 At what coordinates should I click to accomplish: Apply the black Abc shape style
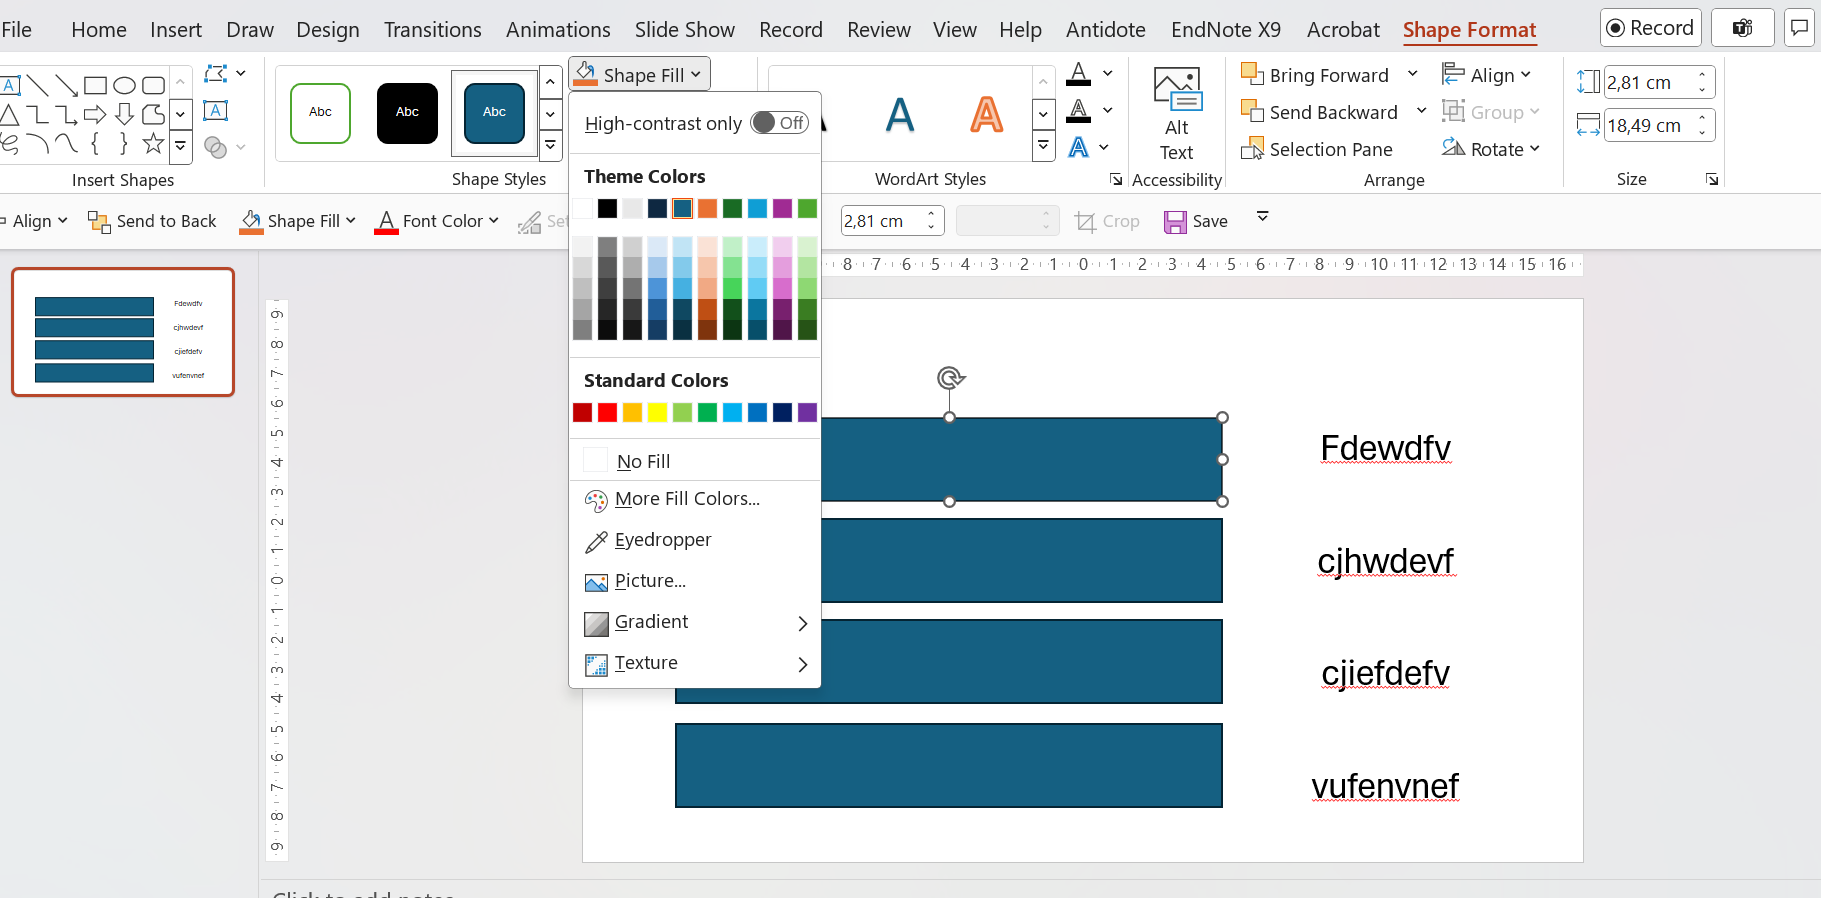[x=407, y=113]
